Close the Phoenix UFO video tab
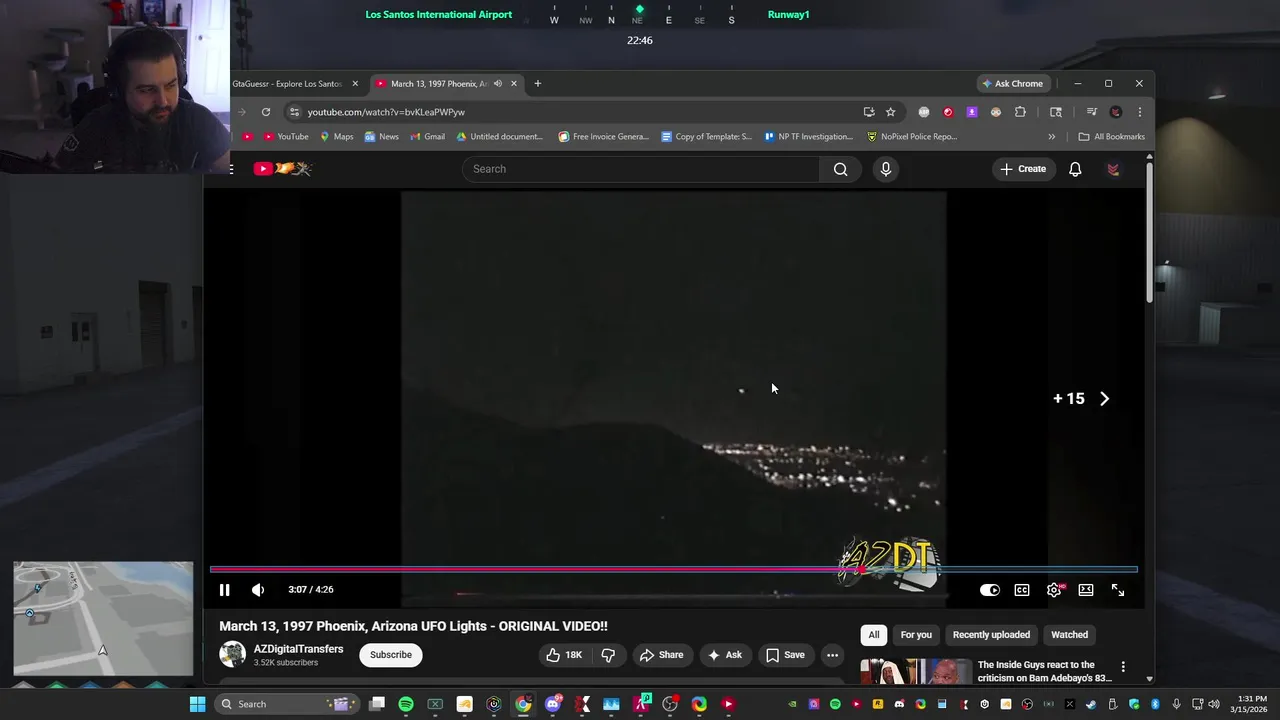Viewport: 1280px width, 720px height. (x=514, y=84)
